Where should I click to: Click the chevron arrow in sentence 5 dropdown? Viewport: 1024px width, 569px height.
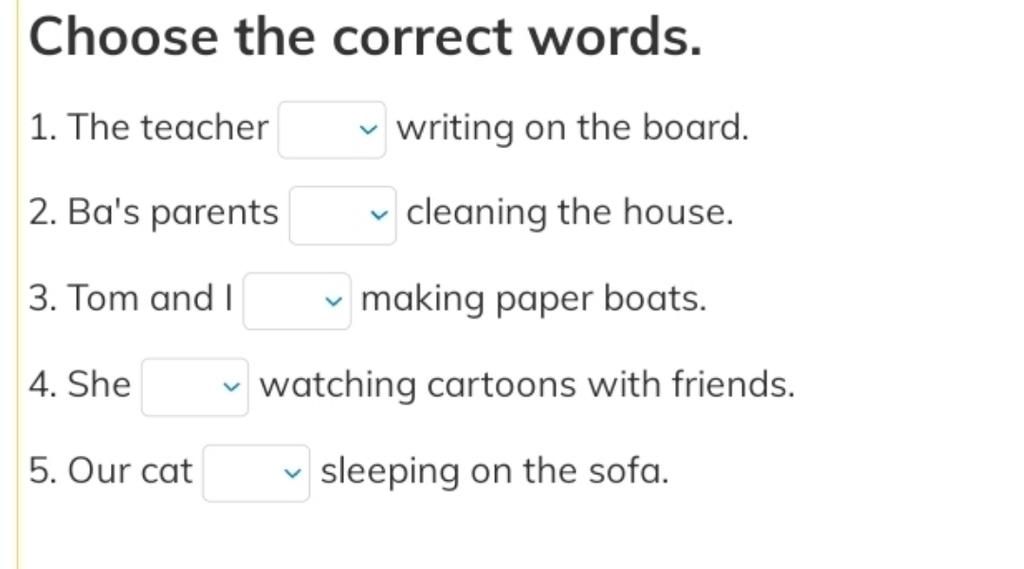tap(293, 474)
